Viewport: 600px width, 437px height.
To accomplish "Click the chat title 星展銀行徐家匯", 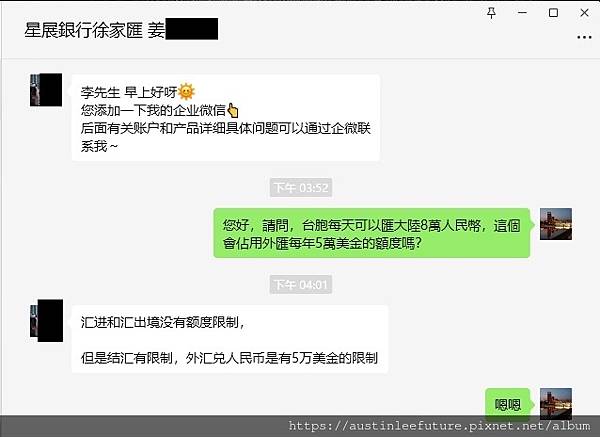I will [83, 30].
